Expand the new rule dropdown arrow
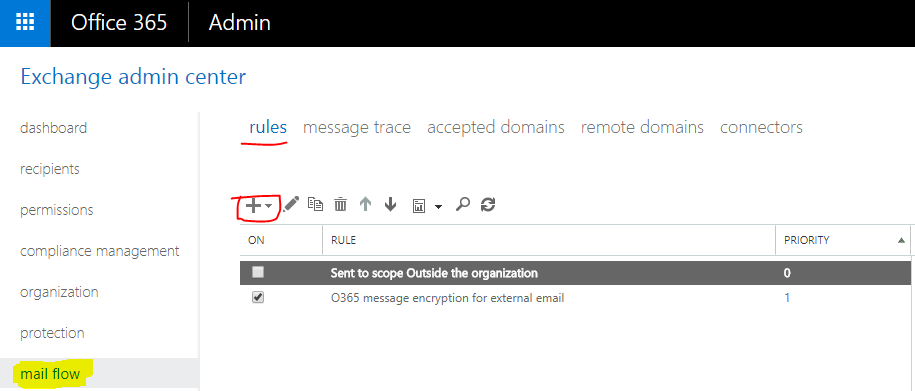915x391 pixels. pos(268,206)
